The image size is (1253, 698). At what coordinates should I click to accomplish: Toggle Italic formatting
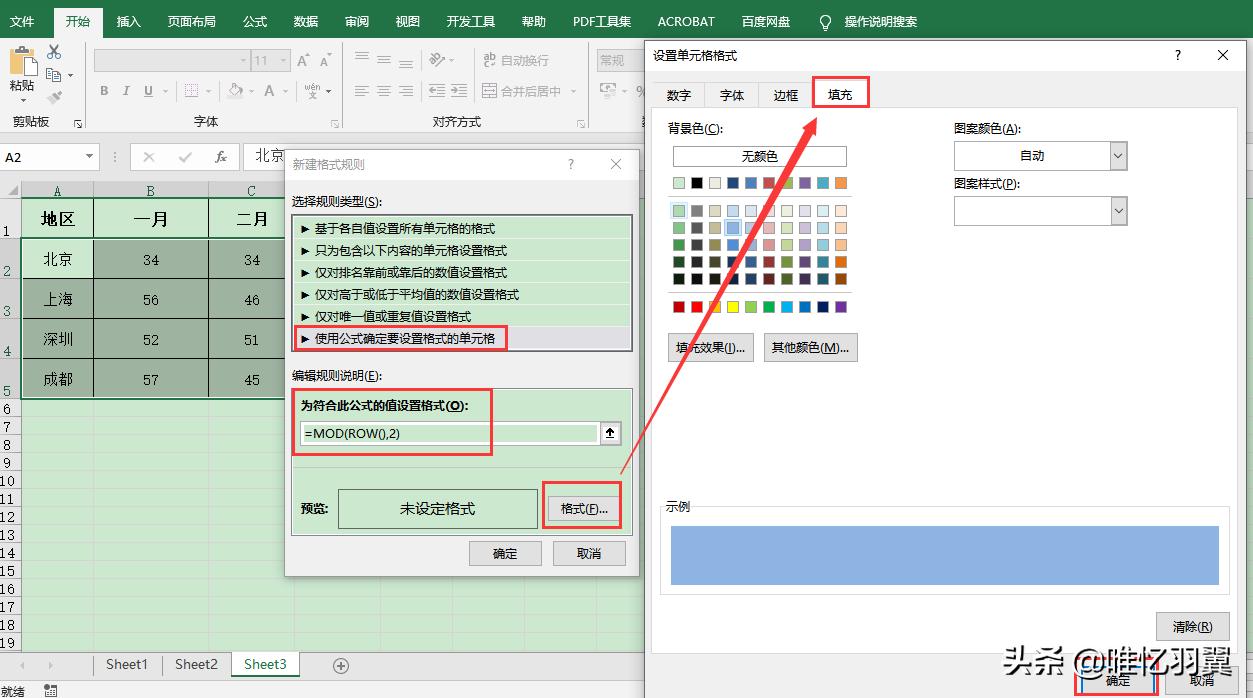(126, 90)
